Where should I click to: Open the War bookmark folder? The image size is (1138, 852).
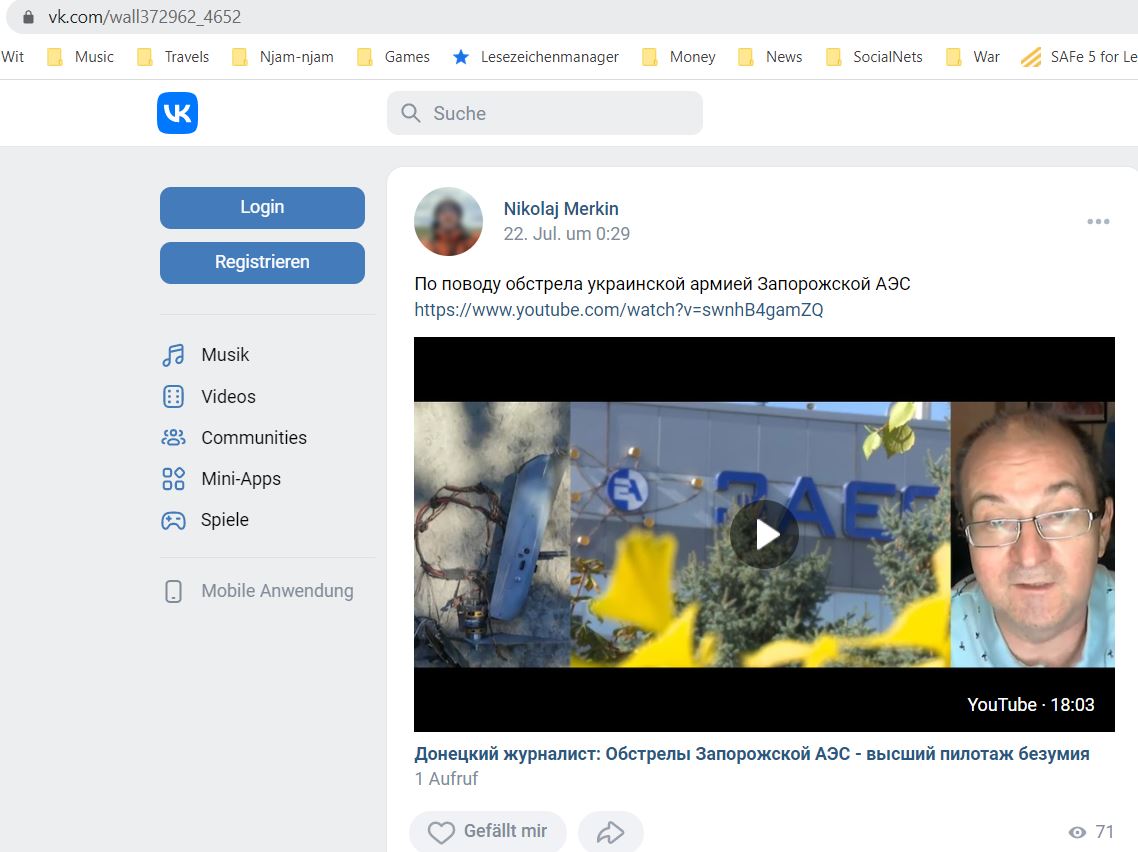[973, 57]
